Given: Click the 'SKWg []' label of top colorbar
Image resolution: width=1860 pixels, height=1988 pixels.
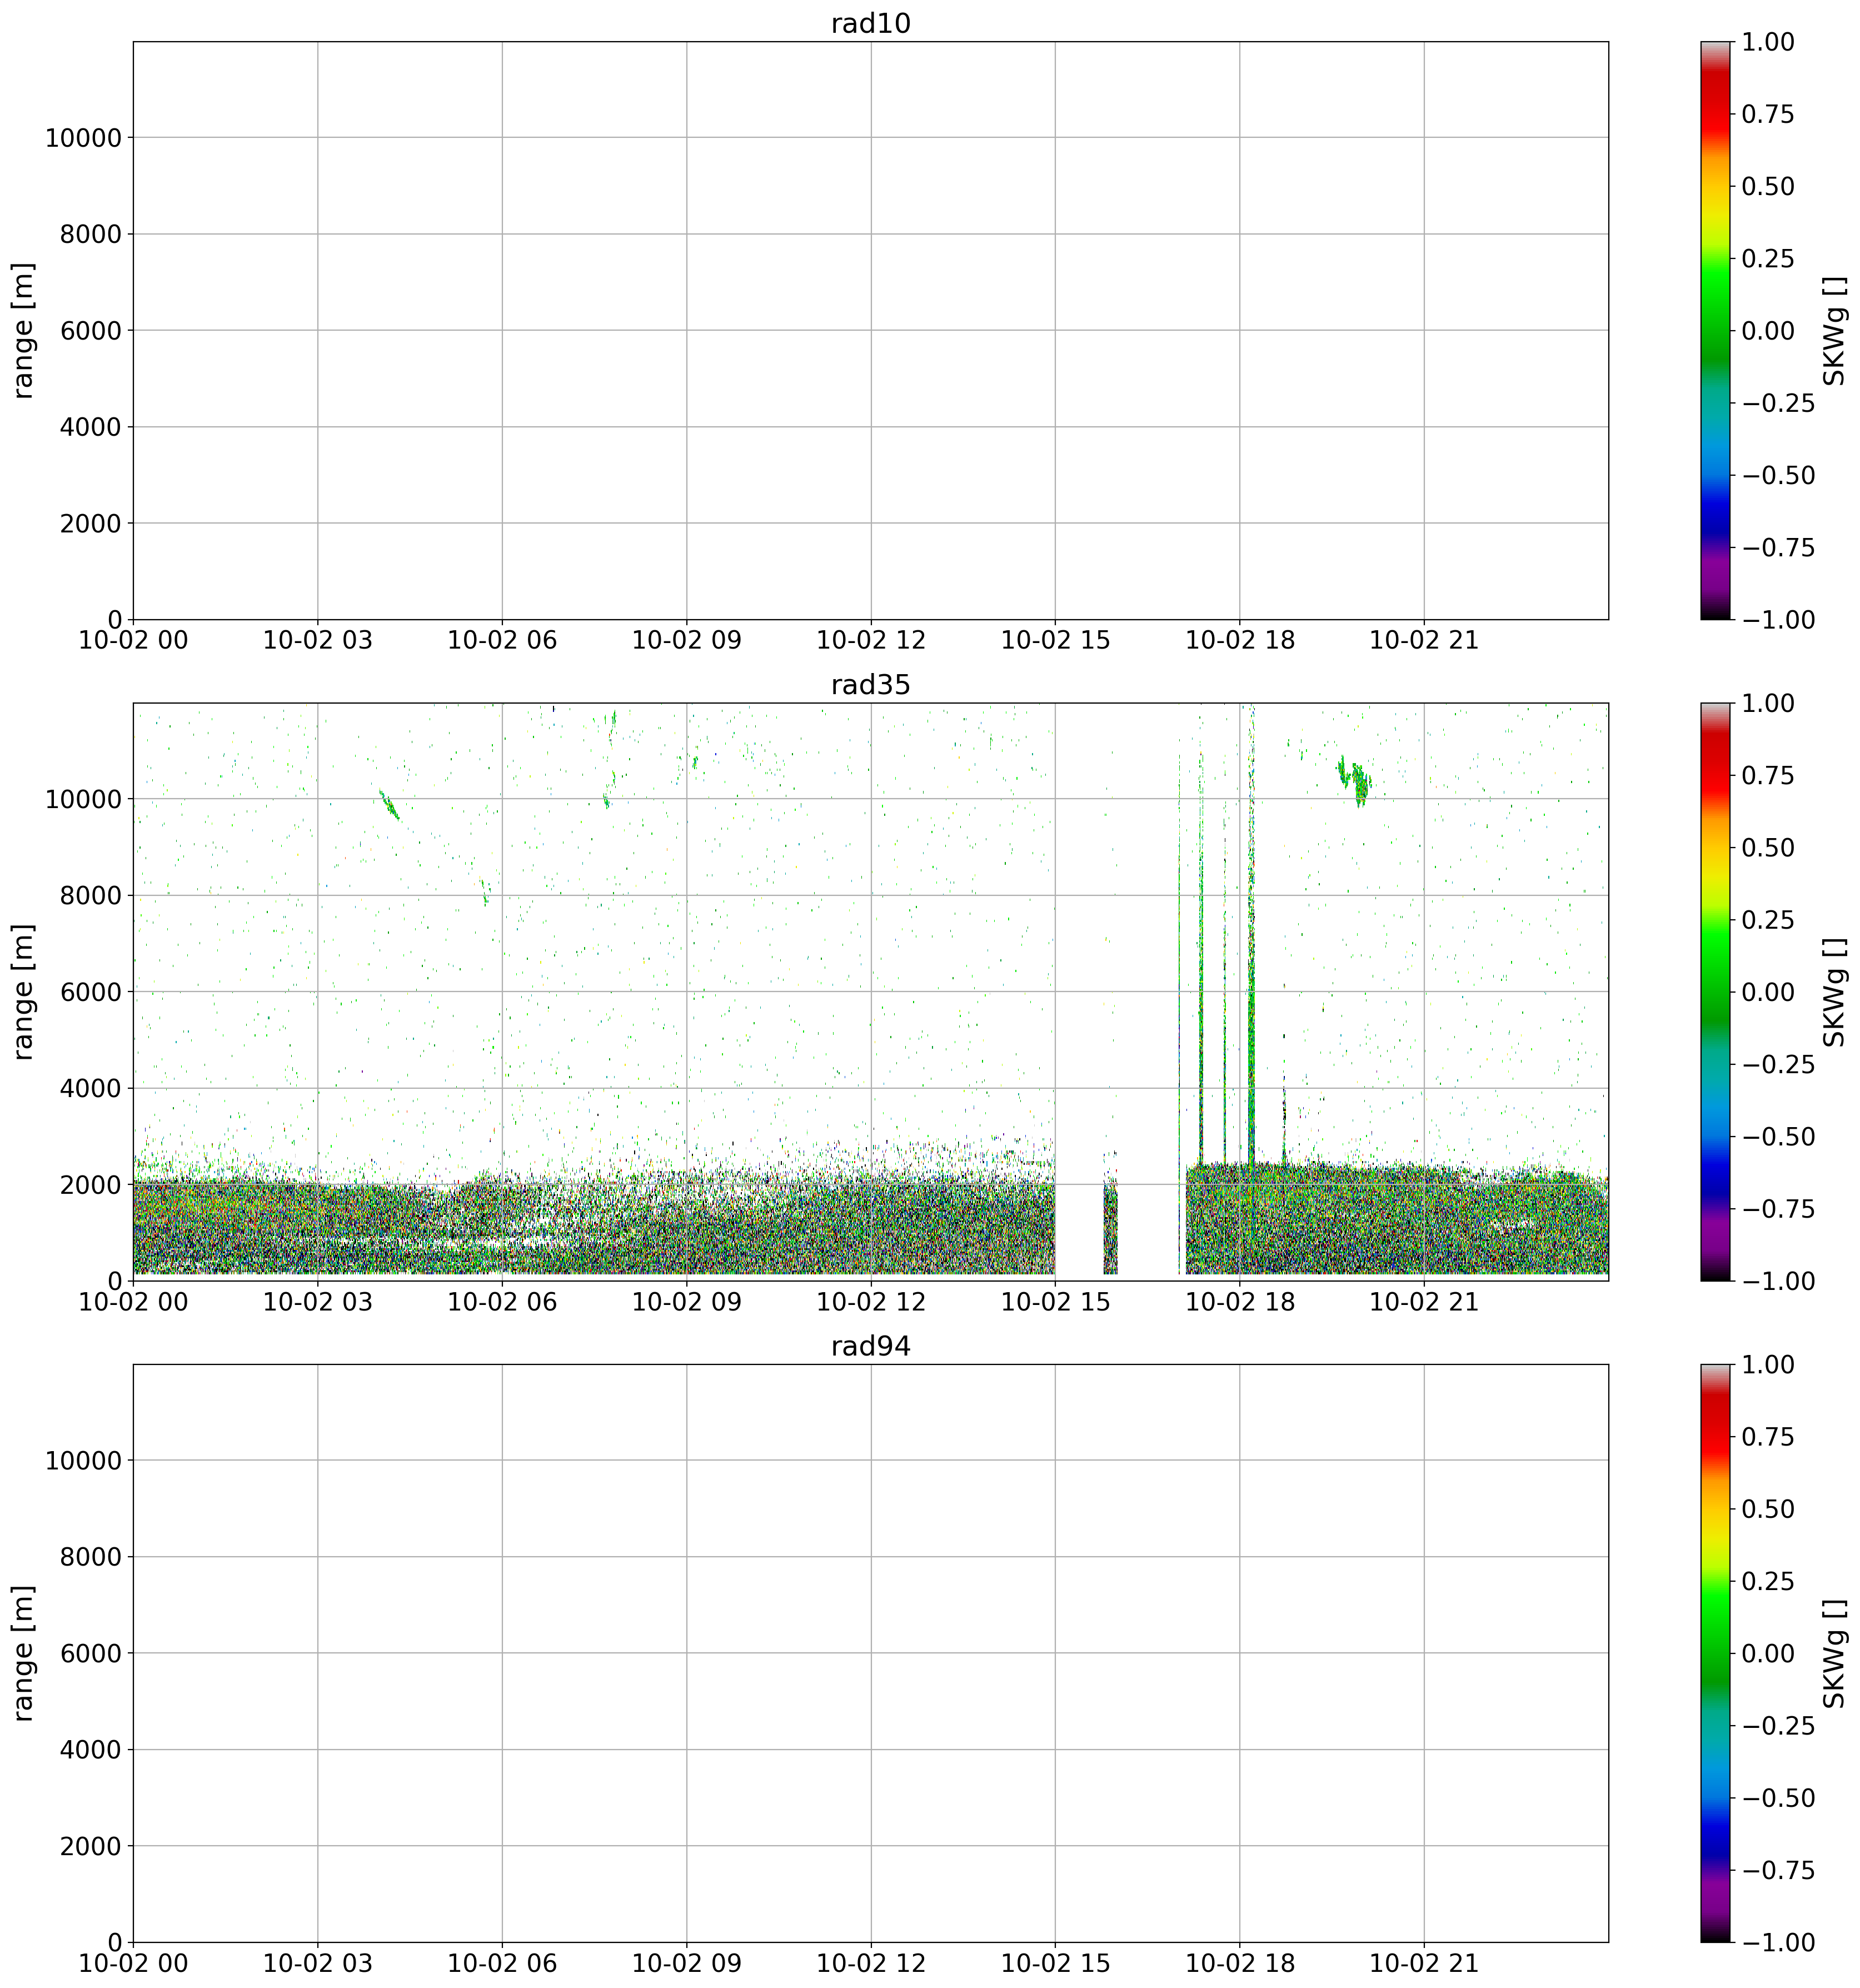Looking at the screenshot, I should tap(1833, 330).
